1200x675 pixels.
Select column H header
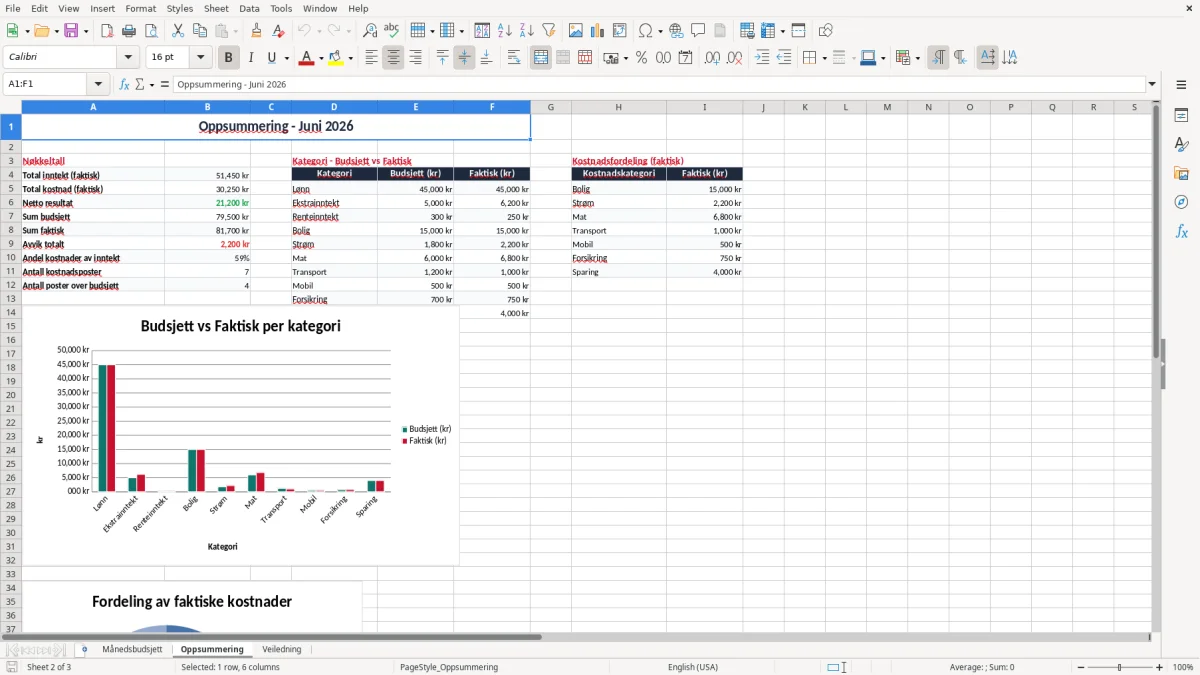[x=618, y=107]
